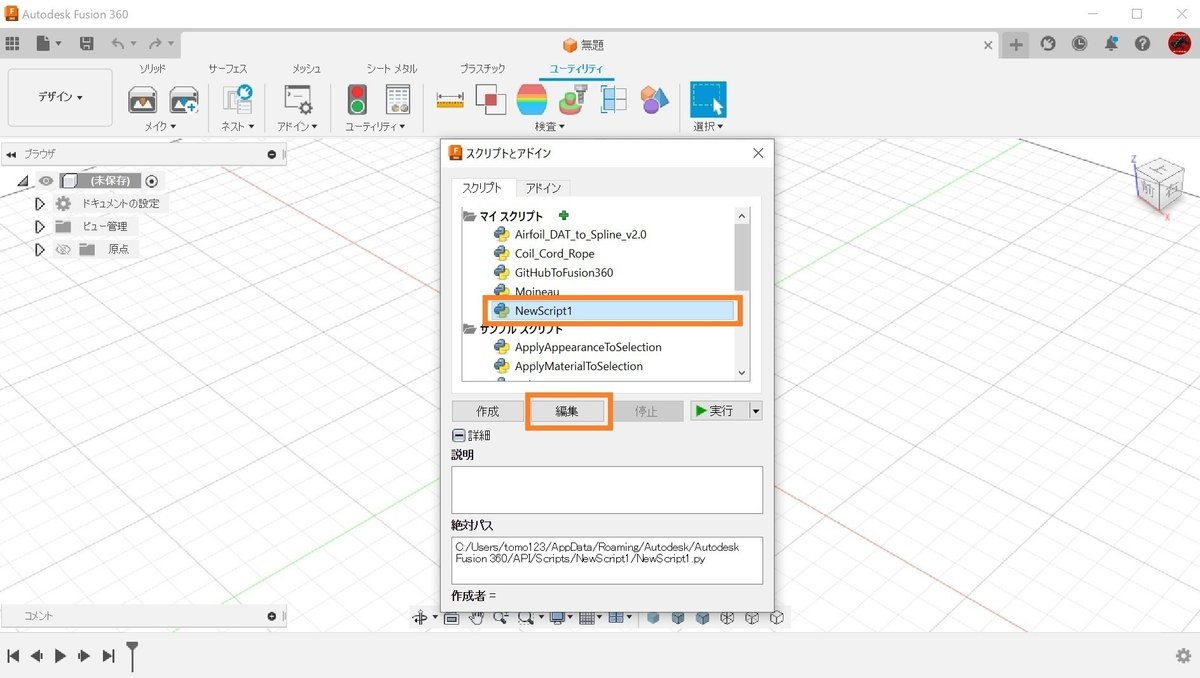Open timeline settings gear
The height and width of the screenshot is (678, 1200).
pyautogui.click(x=1183, y=656)
